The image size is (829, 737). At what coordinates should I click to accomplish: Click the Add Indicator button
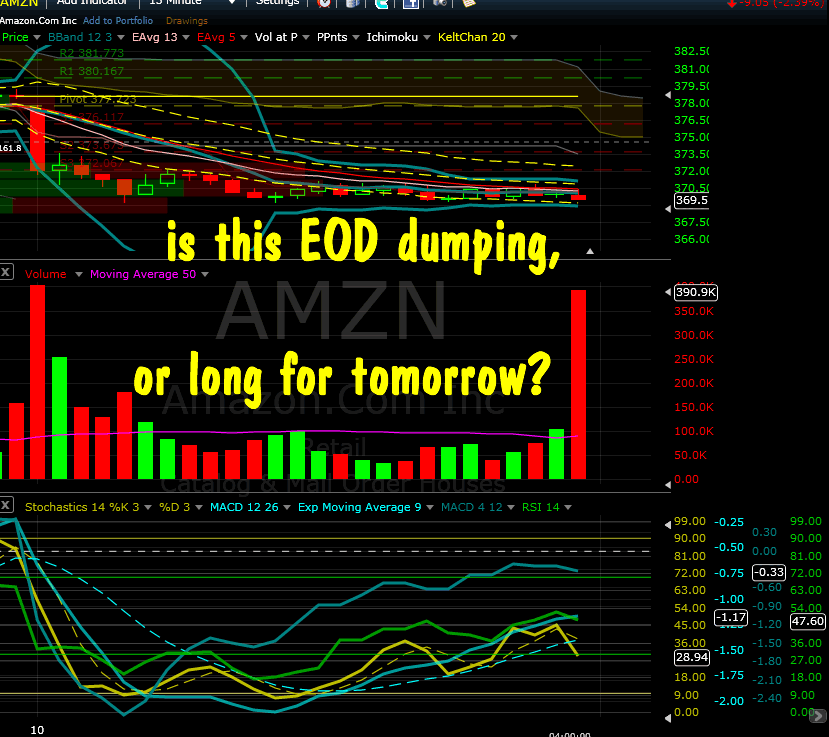pos(92,3)
